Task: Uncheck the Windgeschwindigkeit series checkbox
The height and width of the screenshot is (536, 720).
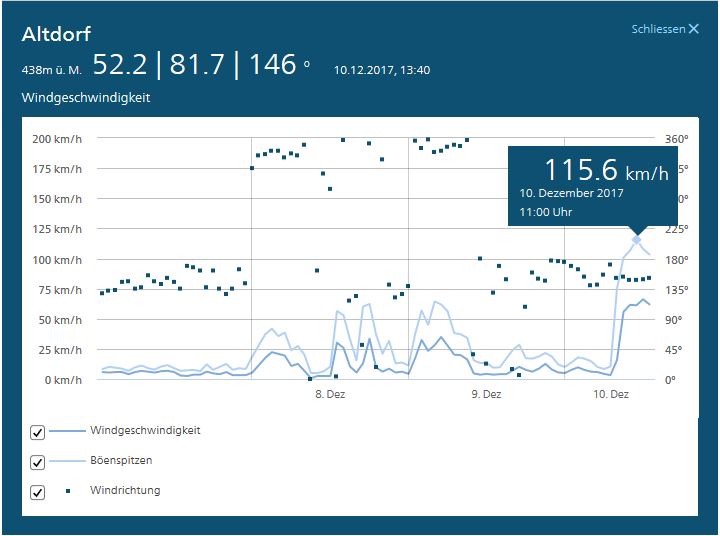Action: click(x=38, y=432)
